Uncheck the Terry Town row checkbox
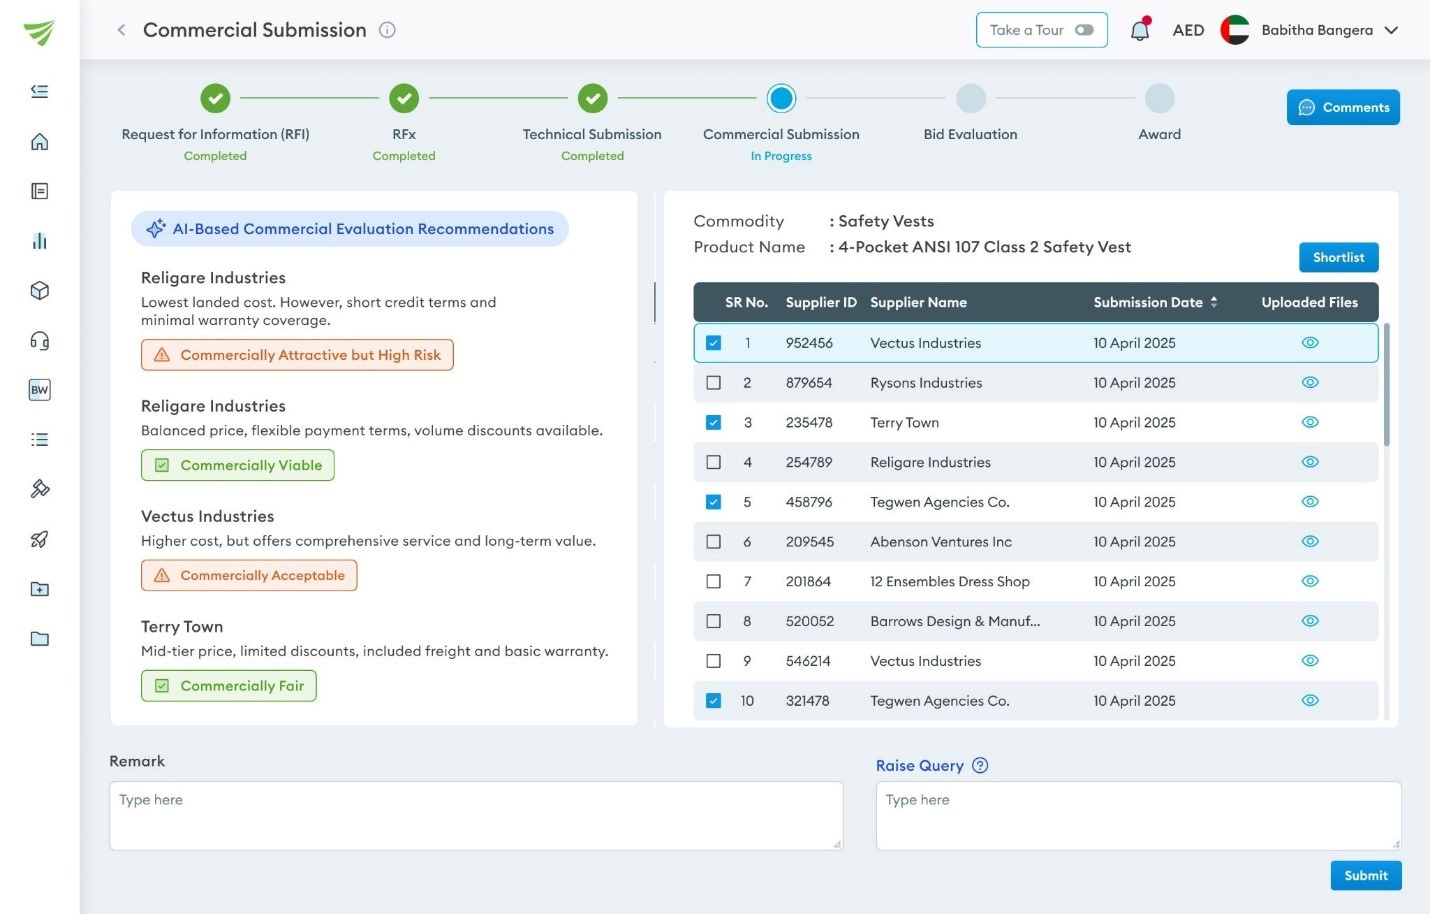This screenshot has width=1430, height=914. coord(713,422)
